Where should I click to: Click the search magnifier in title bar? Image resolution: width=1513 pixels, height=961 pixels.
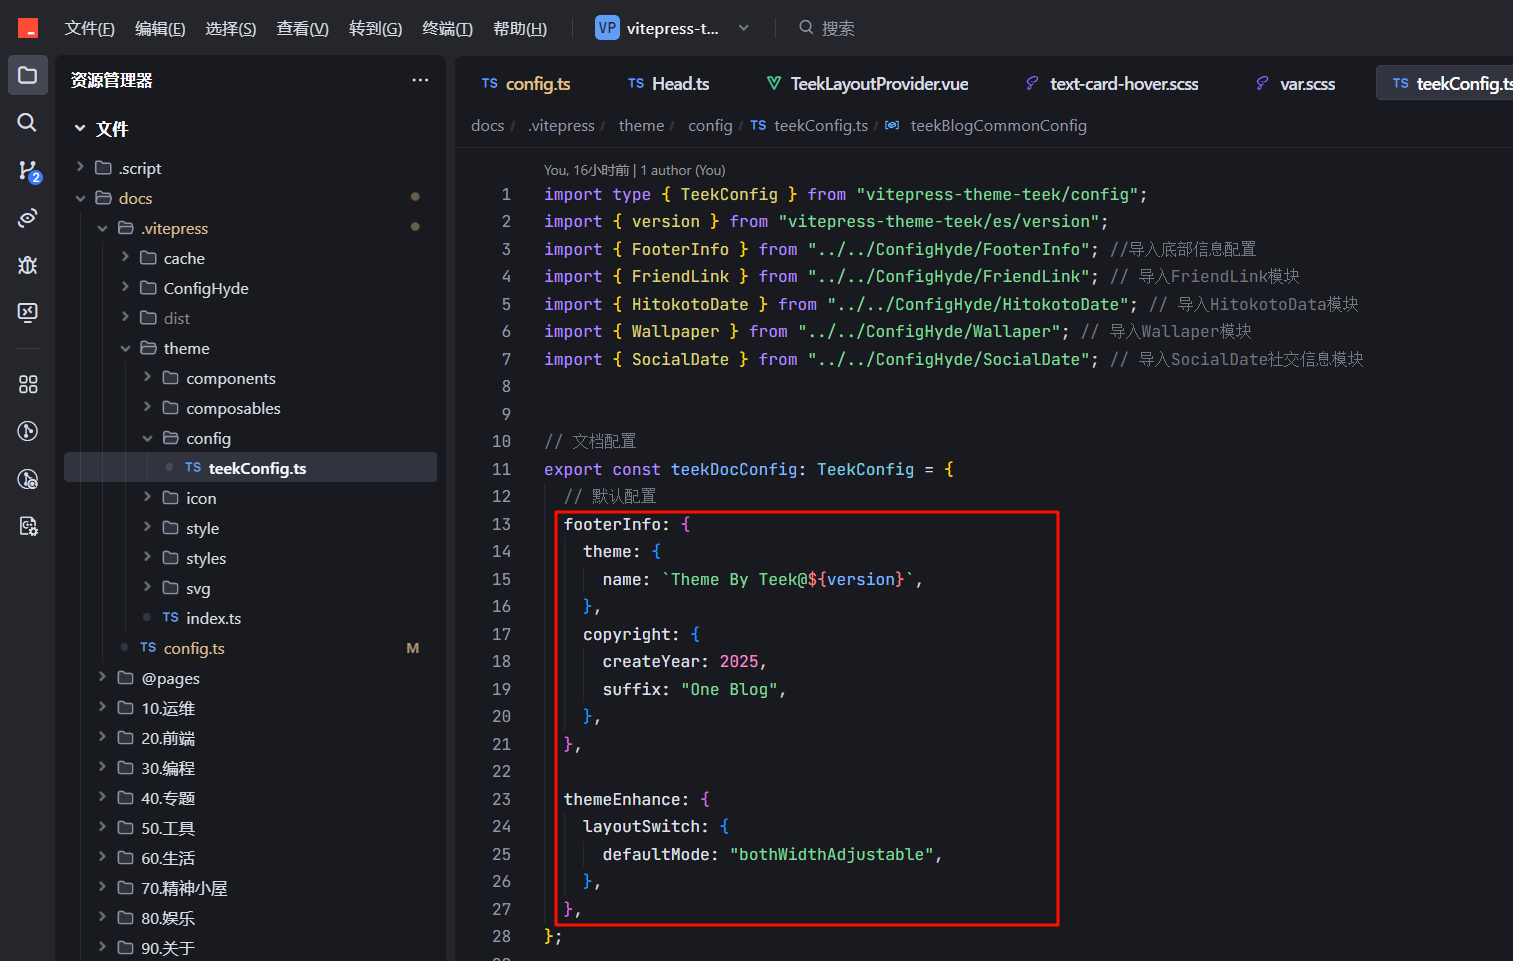pos(806,28)
